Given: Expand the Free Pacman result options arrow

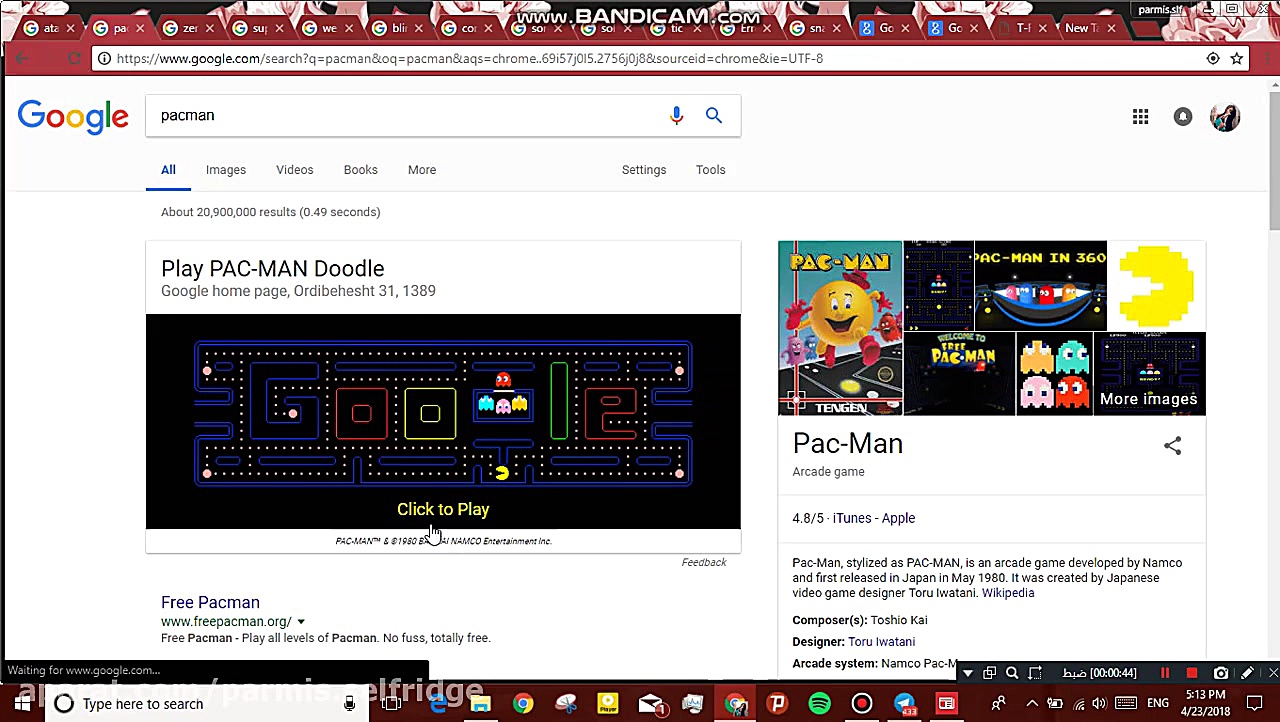Looking at the screenshot, I should coord(300,622).
